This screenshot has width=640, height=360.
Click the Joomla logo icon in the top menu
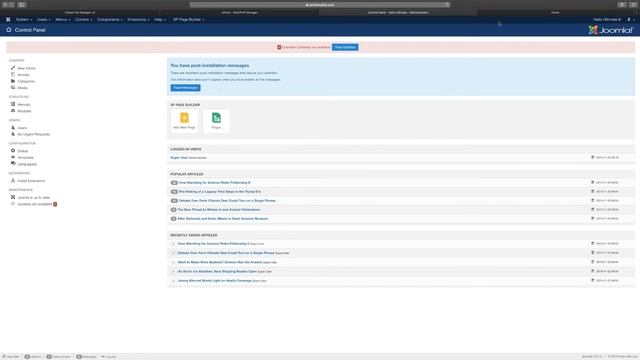tap(8, 20)
